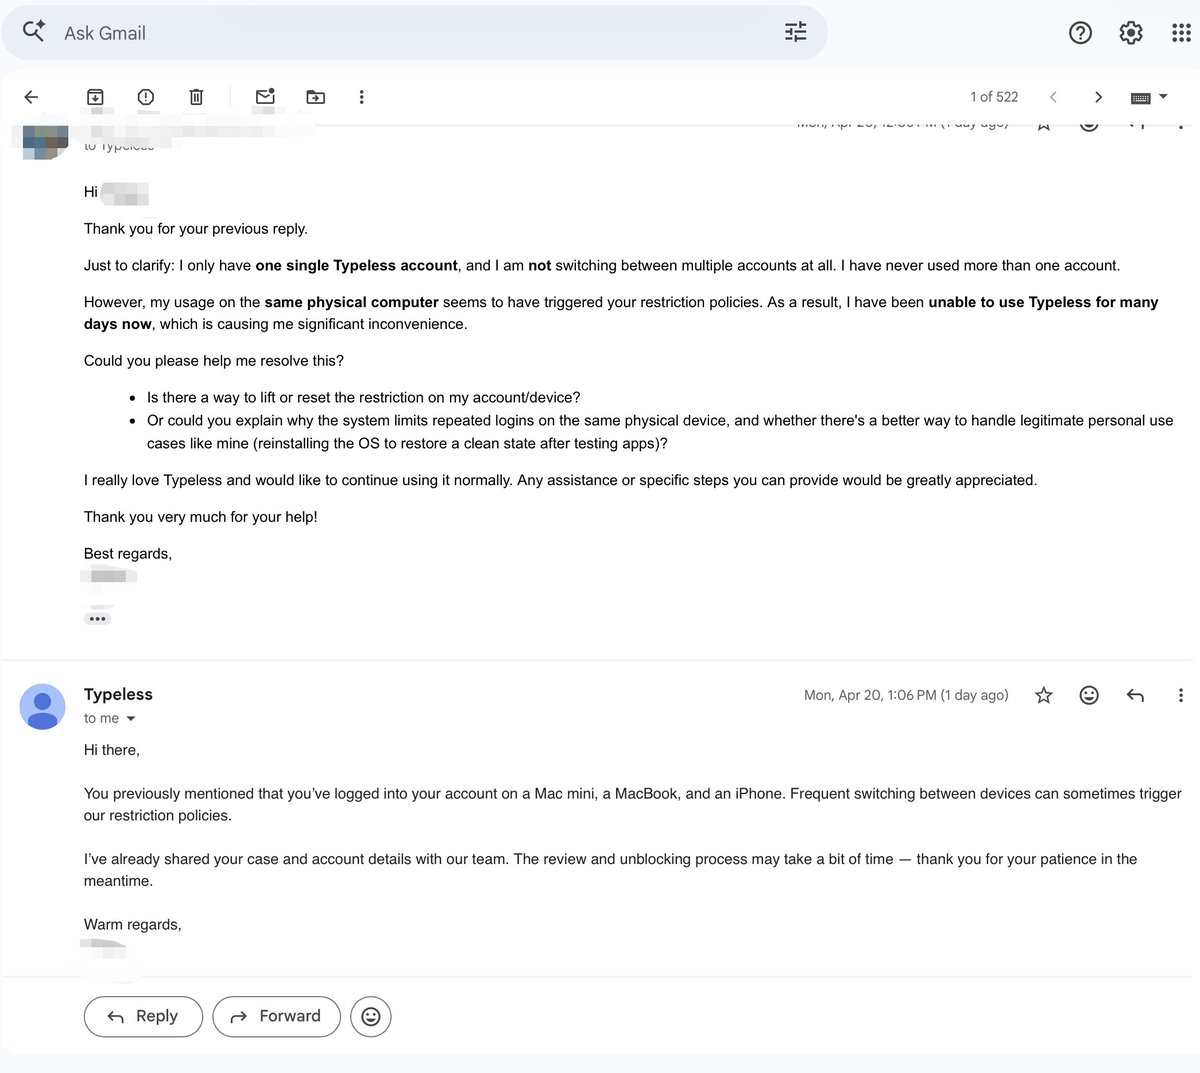Click the Typeless sender name
1200x1073 pixels.
point(118,694)
